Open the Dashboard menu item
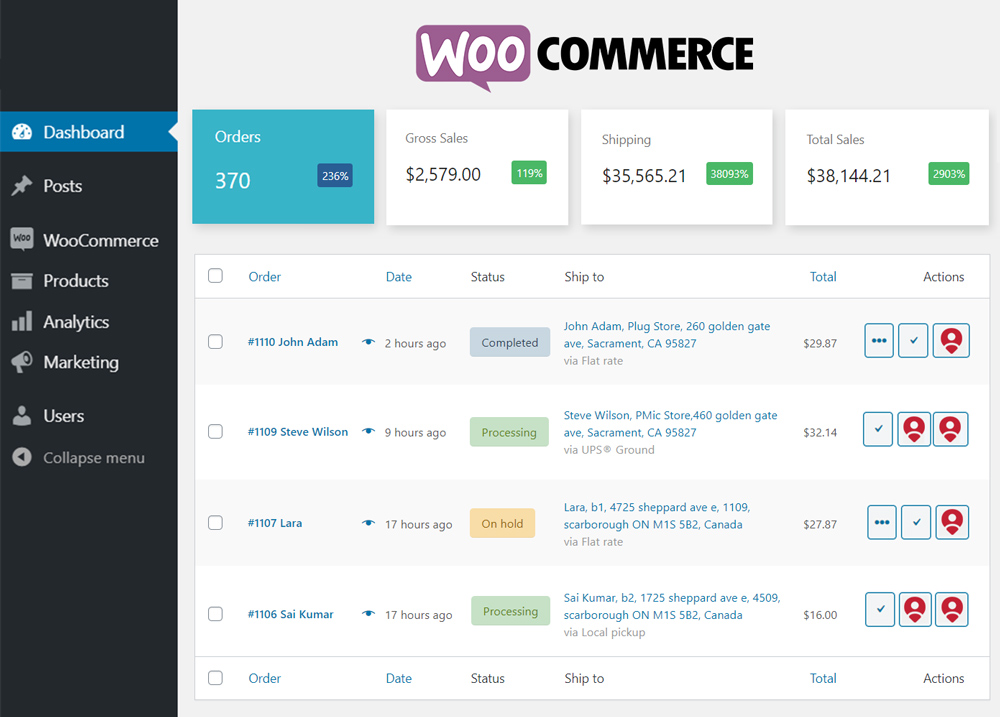Screen dimensions: 1000x717 [89, 132]
